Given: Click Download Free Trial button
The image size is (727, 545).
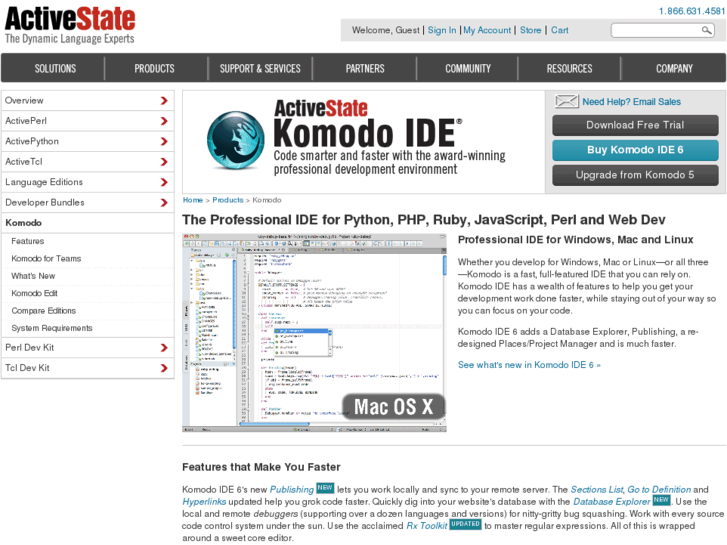Looking at the screenshot, I should pos(635,125).
